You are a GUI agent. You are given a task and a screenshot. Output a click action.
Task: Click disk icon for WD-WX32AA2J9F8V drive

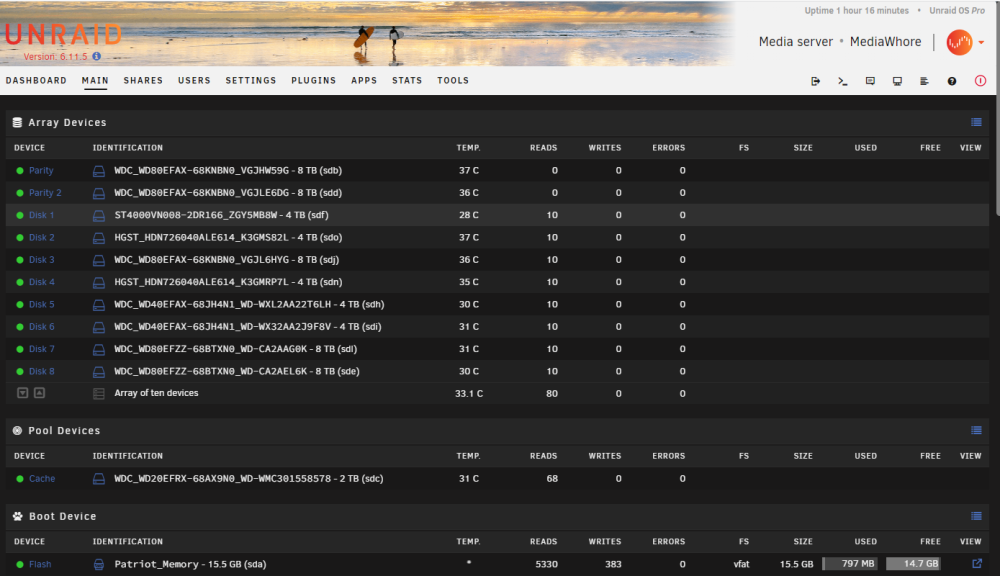(99, 327)
